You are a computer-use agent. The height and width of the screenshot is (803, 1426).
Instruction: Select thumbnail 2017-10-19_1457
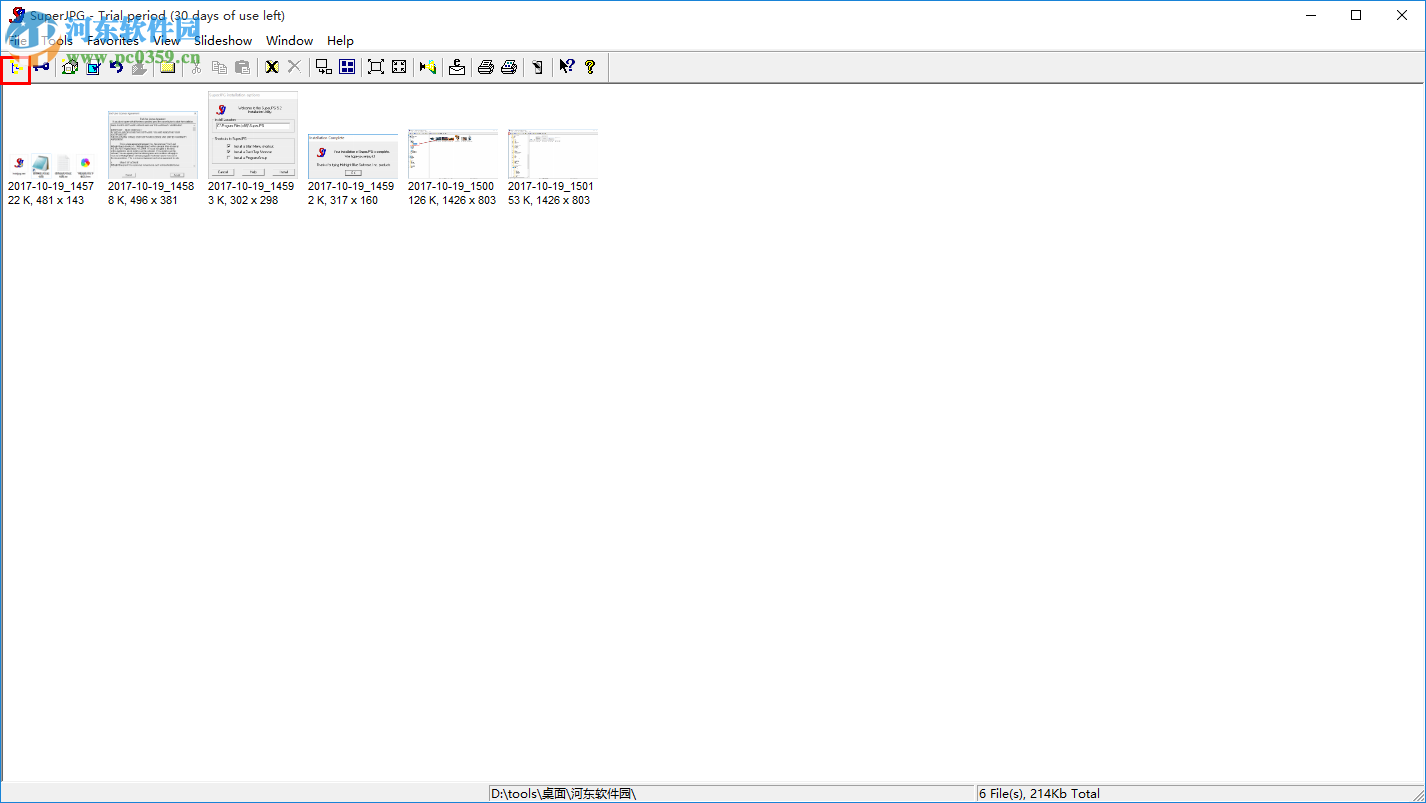click(52, 164)
